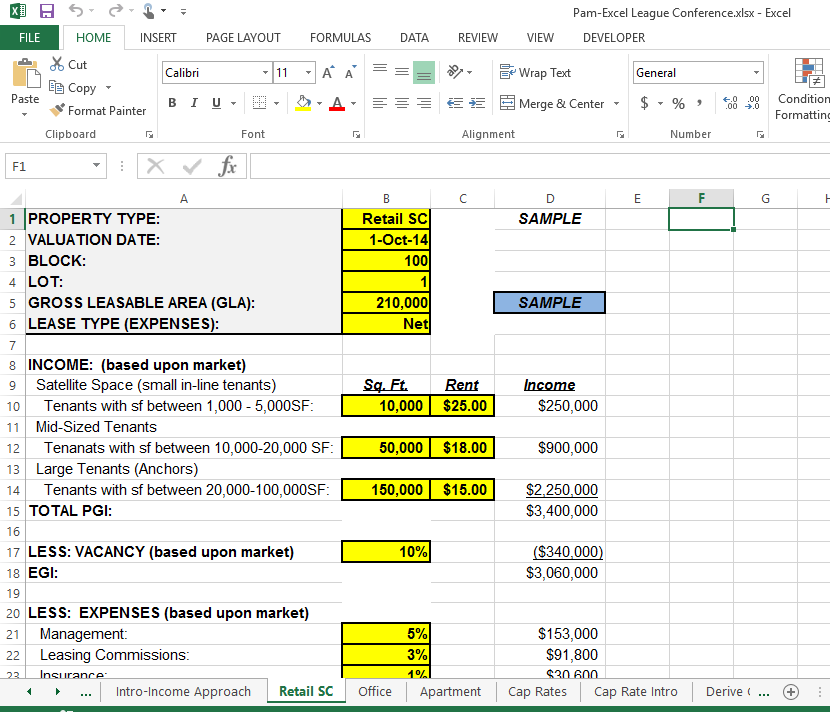The width and height of the screenshot is (830, 712).
Task: Switch to the Office sheet tab
Action: (x=375, y=691)
